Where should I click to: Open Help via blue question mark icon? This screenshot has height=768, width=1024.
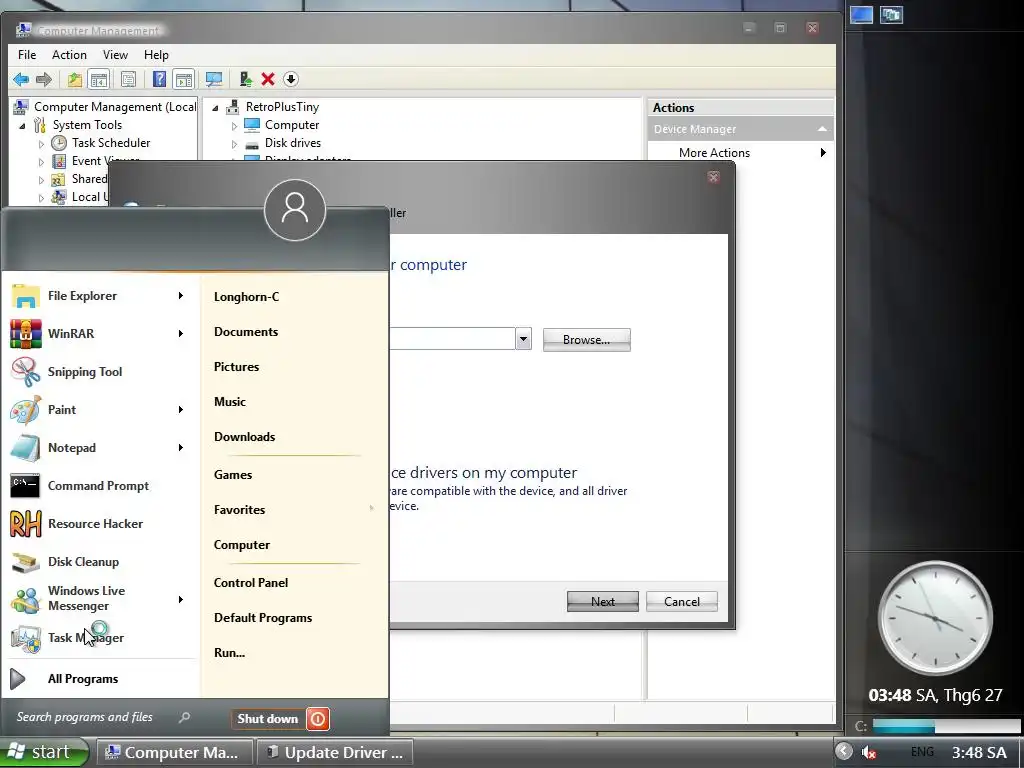[x=159, y=79]
